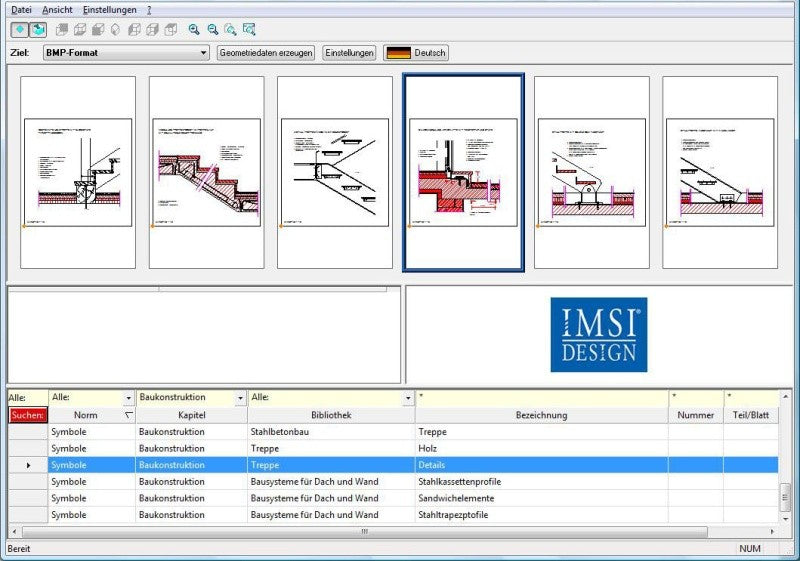The width and height of the screenshot is (800, 561).
Task: Select the Stahlbetonbau library cell
Action: point(331,432)
